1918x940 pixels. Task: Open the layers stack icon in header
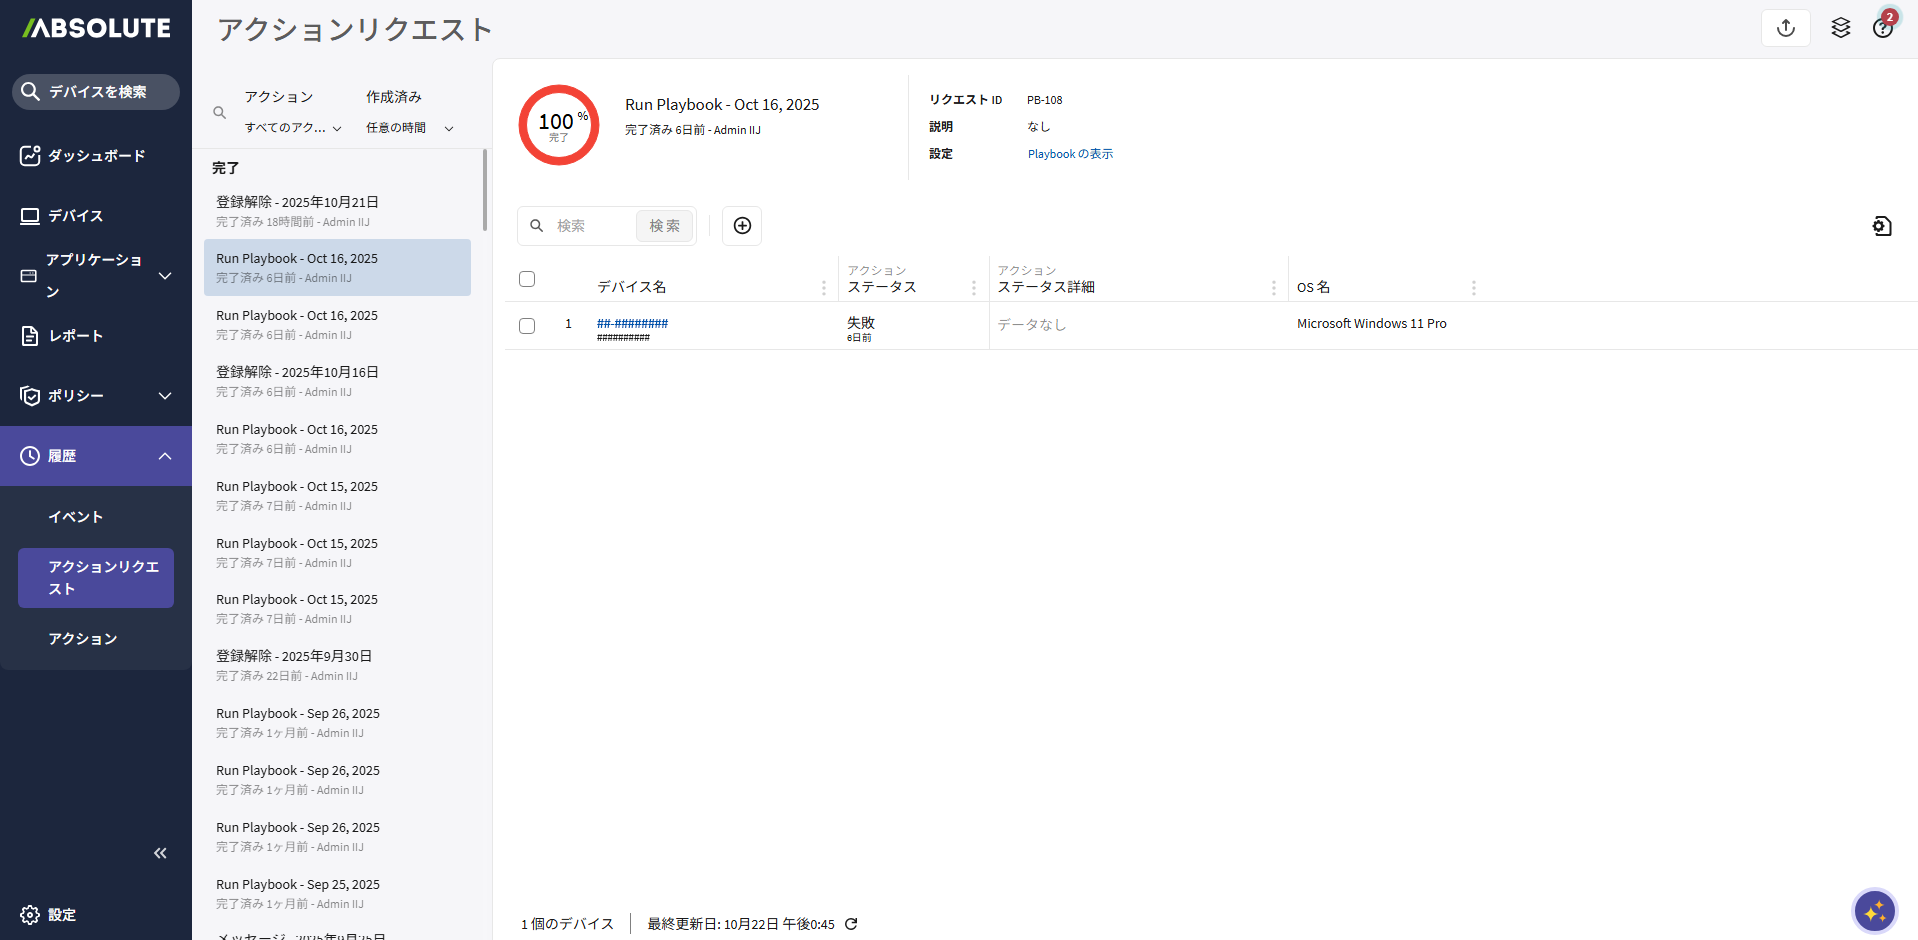pyautogui.click(x=1840, y=28)
